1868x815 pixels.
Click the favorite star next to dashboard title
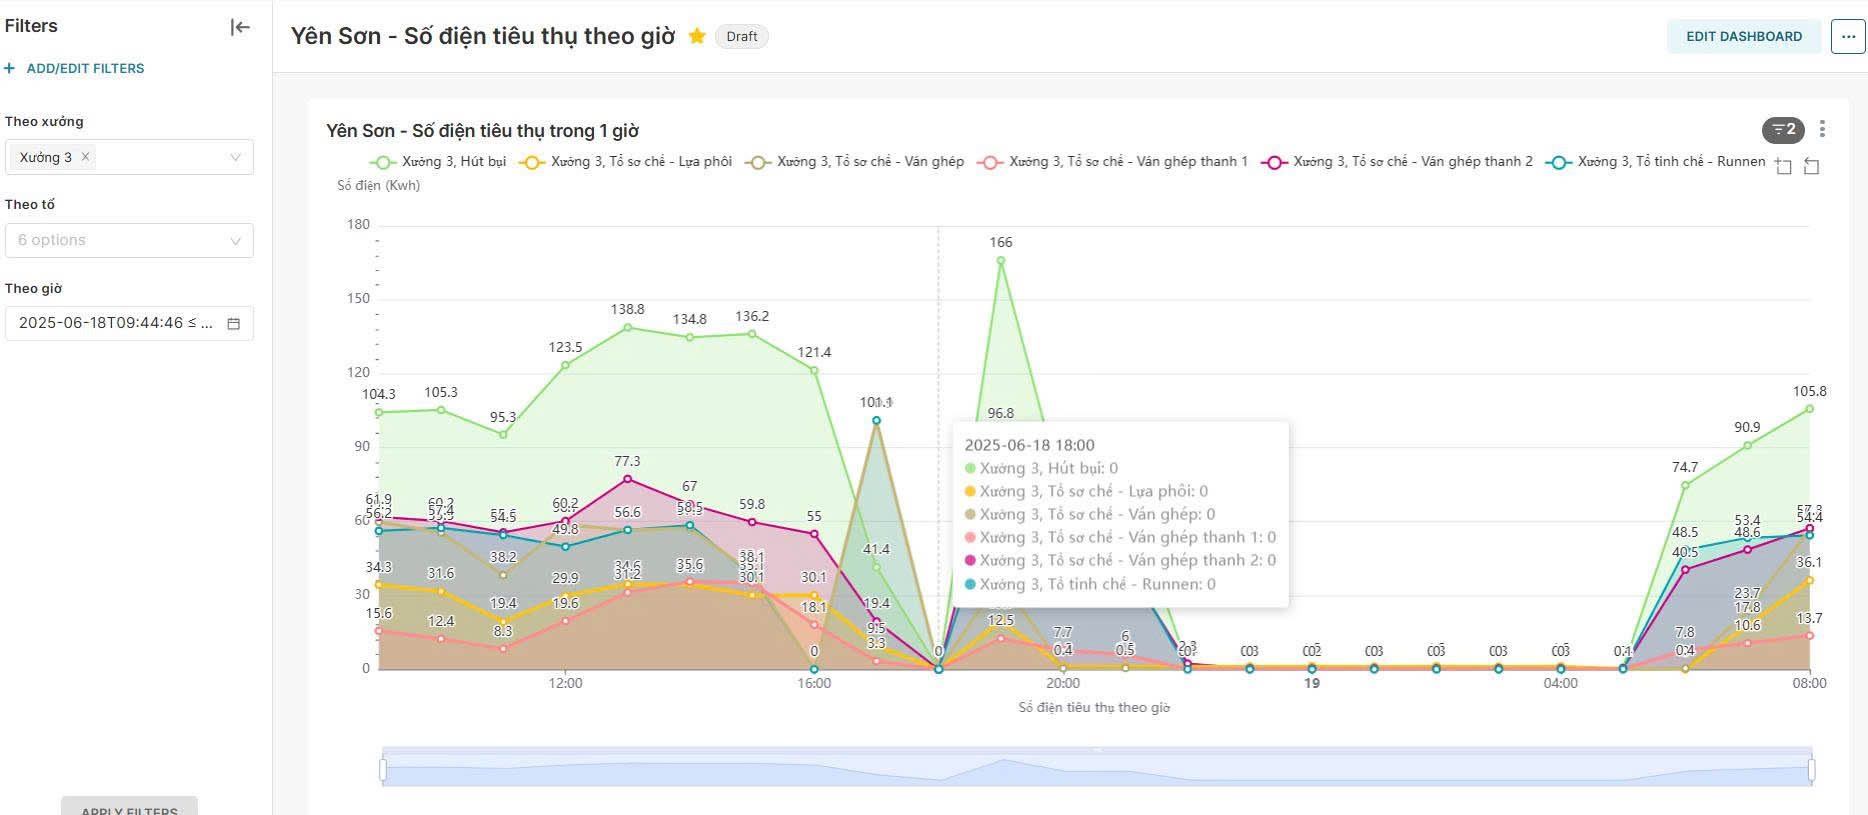(697, 36)
